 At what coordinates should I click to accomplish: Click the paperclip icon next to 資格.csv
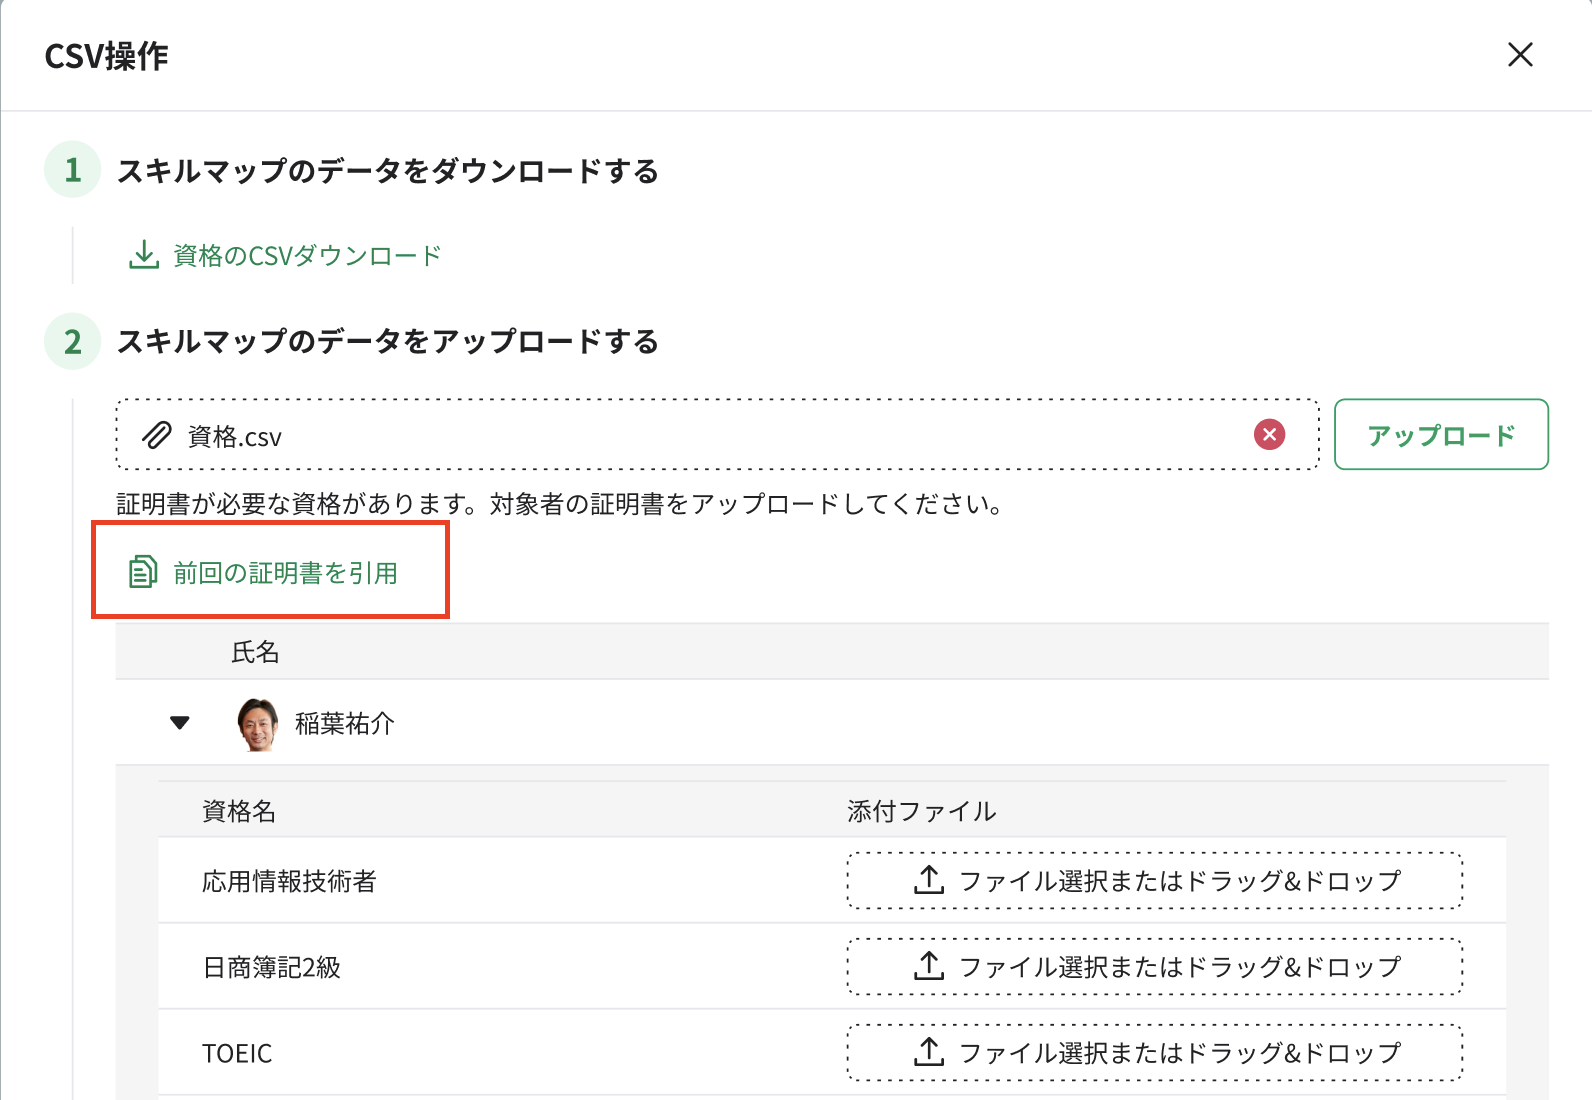pos(156,435)
